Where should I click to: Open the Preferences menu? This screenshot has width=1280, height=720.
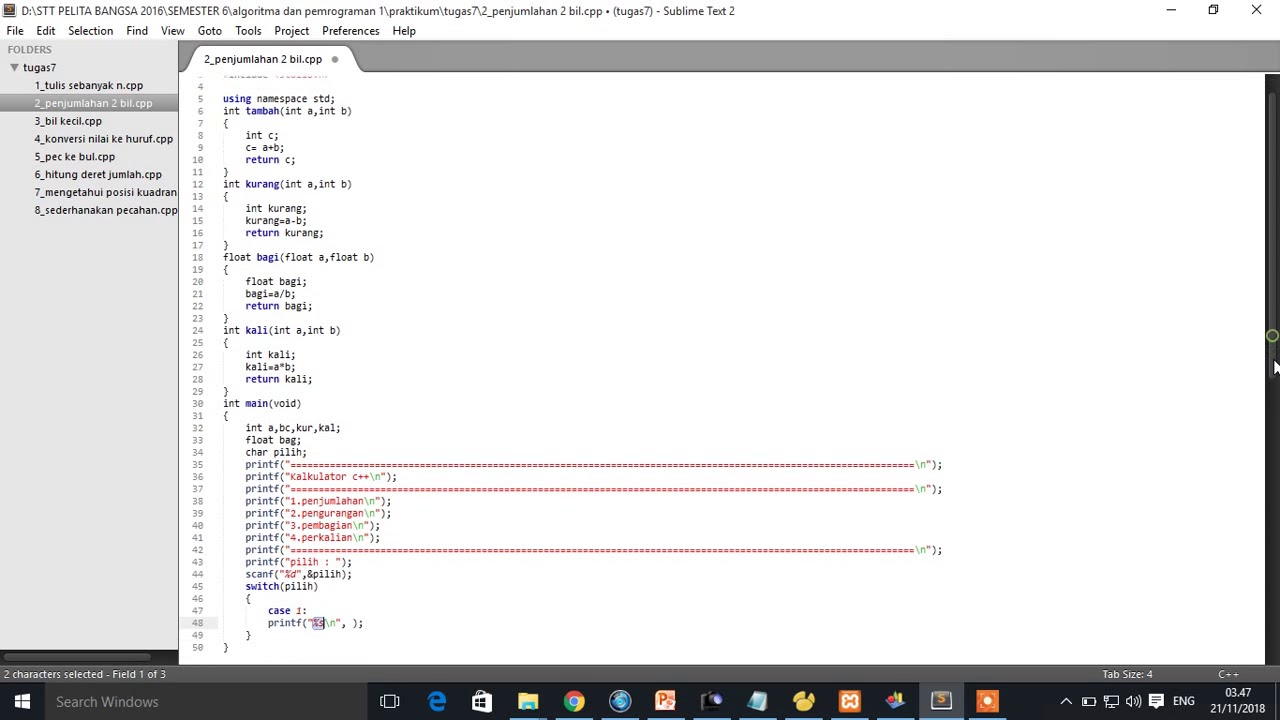pos(351,31)
